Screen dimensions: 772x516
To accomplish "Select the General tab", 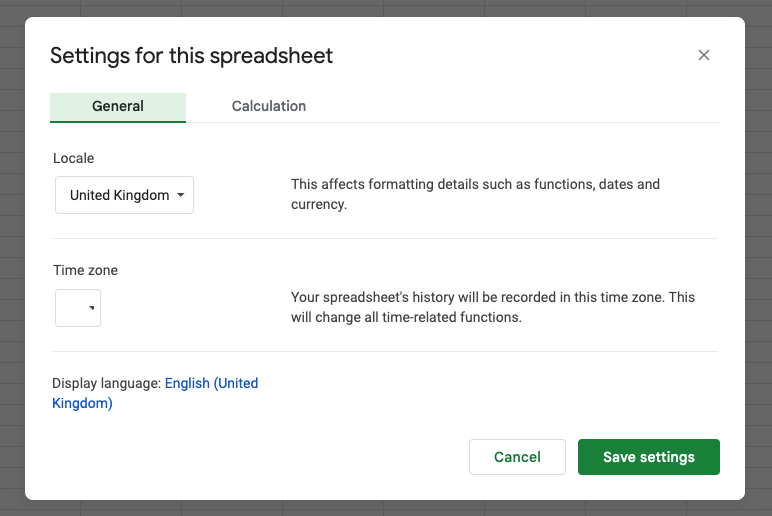I will click(118, 106).
